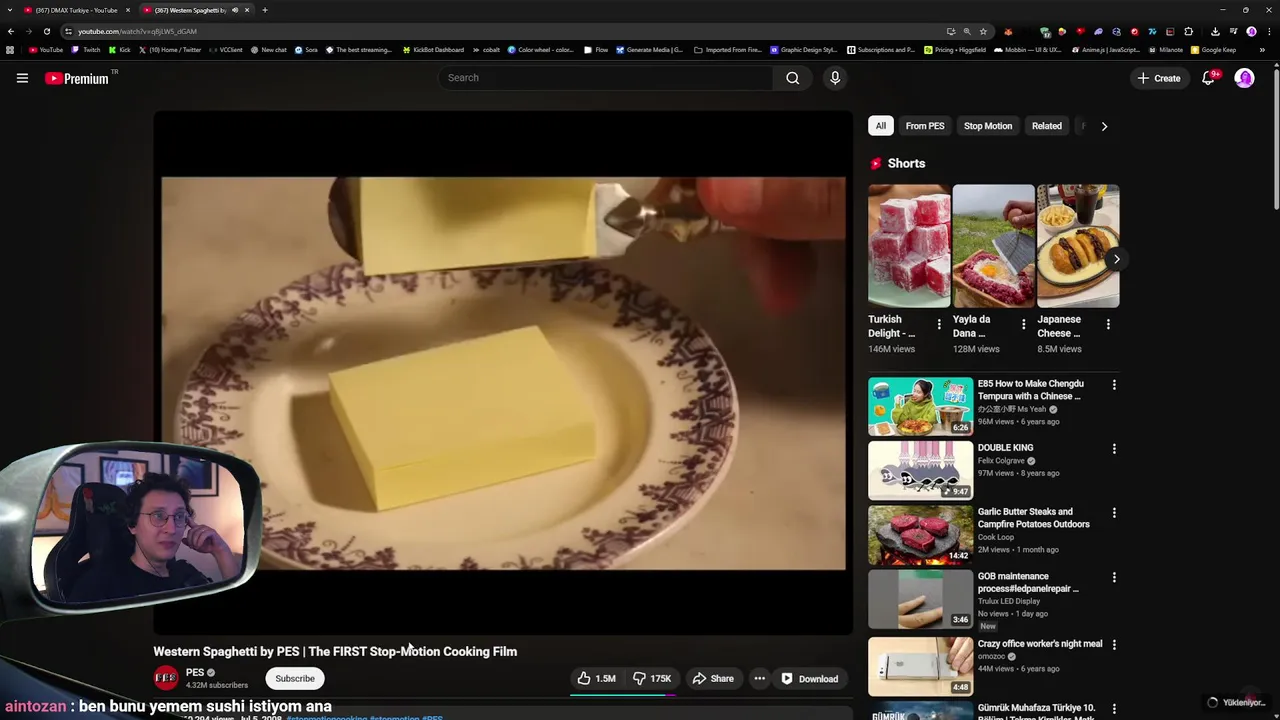The height and width of the screenshot is (720, 1280).
Task: Open options for Japanese Cheese short
Action: point(1108,324)
